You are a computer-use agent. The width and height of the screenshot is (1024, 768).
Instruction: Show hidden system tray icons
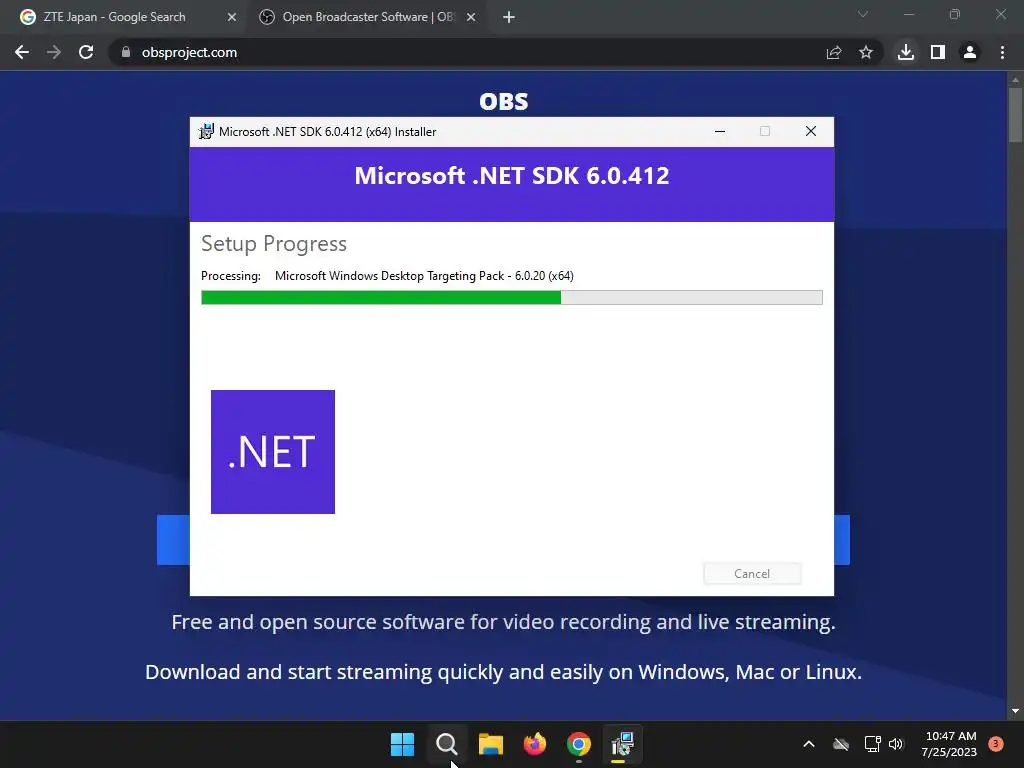[x=808, y=744]
